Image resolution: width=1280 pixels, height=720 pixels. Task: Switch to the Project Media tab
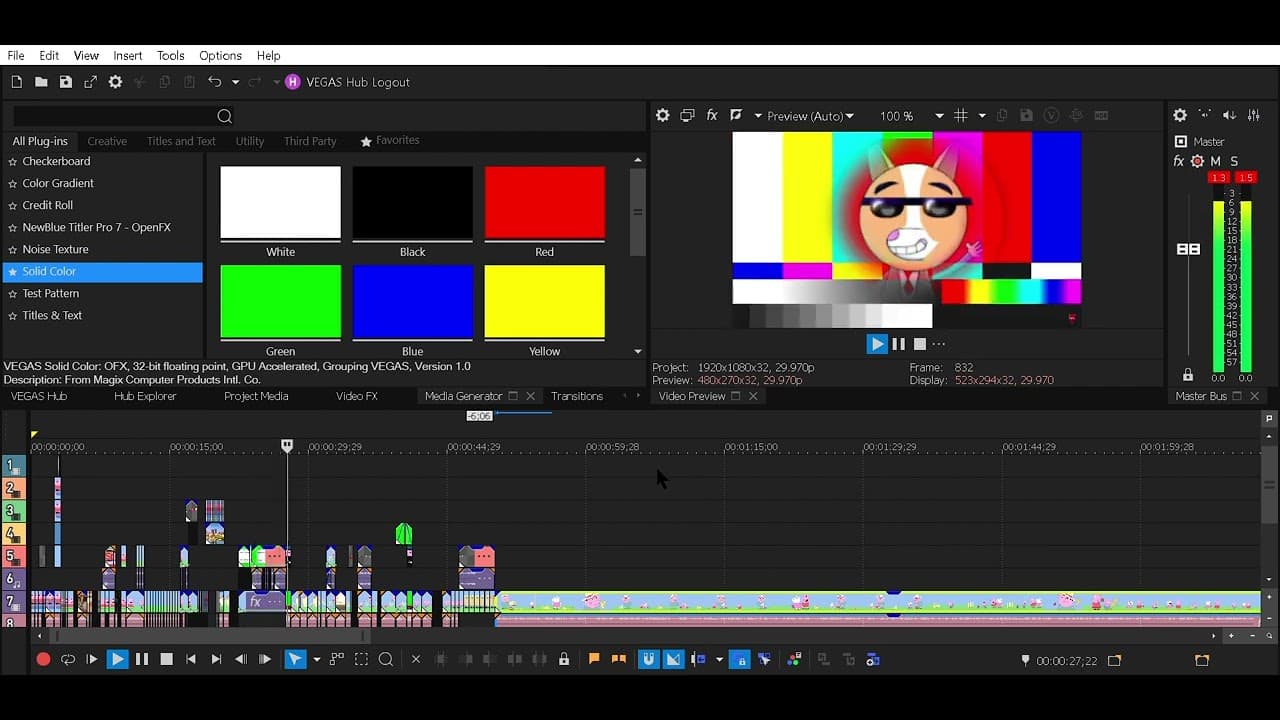coord(256,396)
